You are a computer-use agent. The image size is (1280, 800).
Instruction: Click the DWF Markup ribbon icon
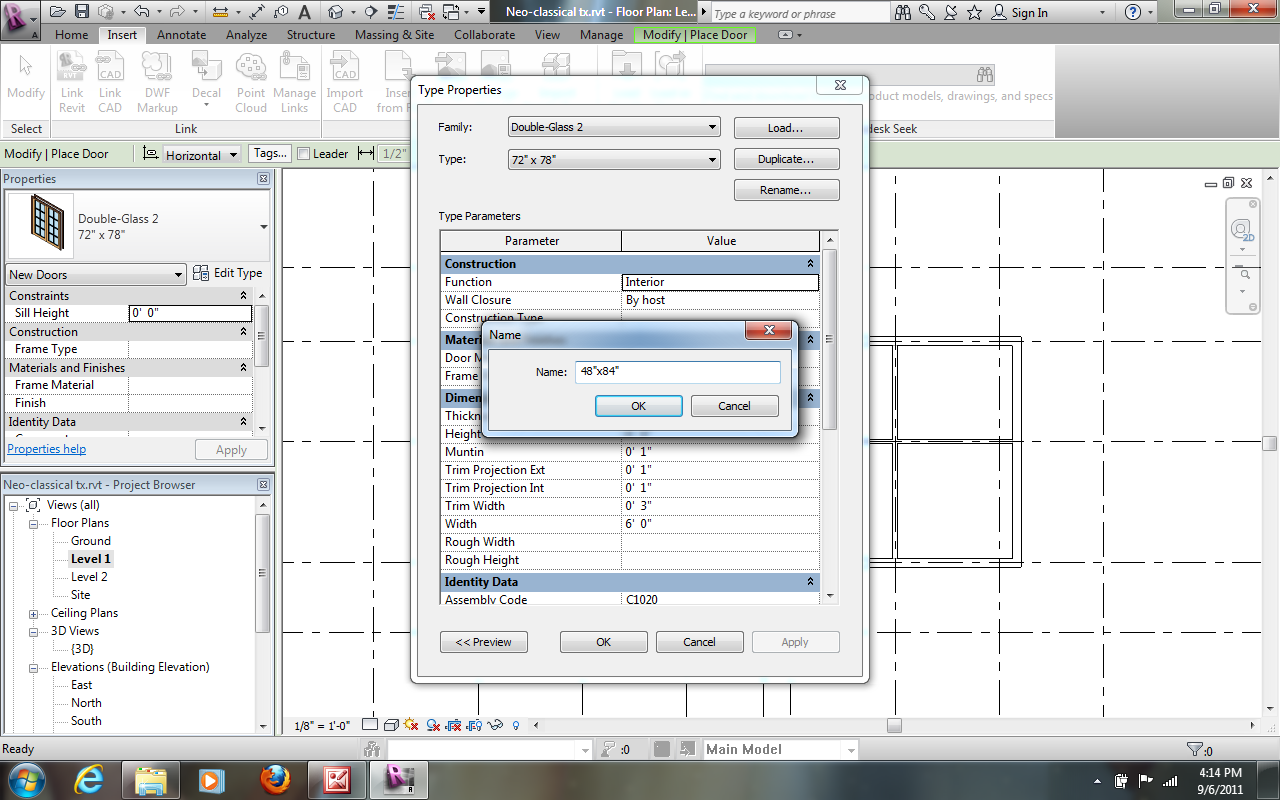click(157, 83)
